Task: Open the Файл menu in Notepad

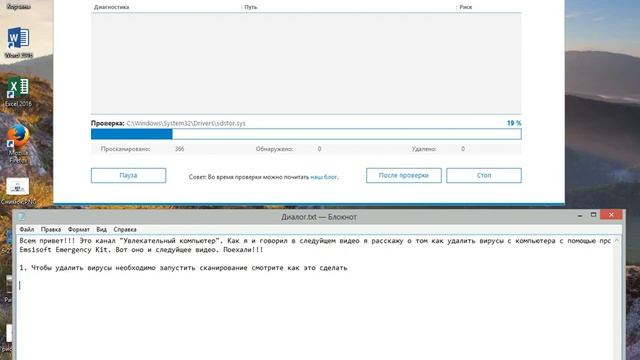Action: point(27,229)
